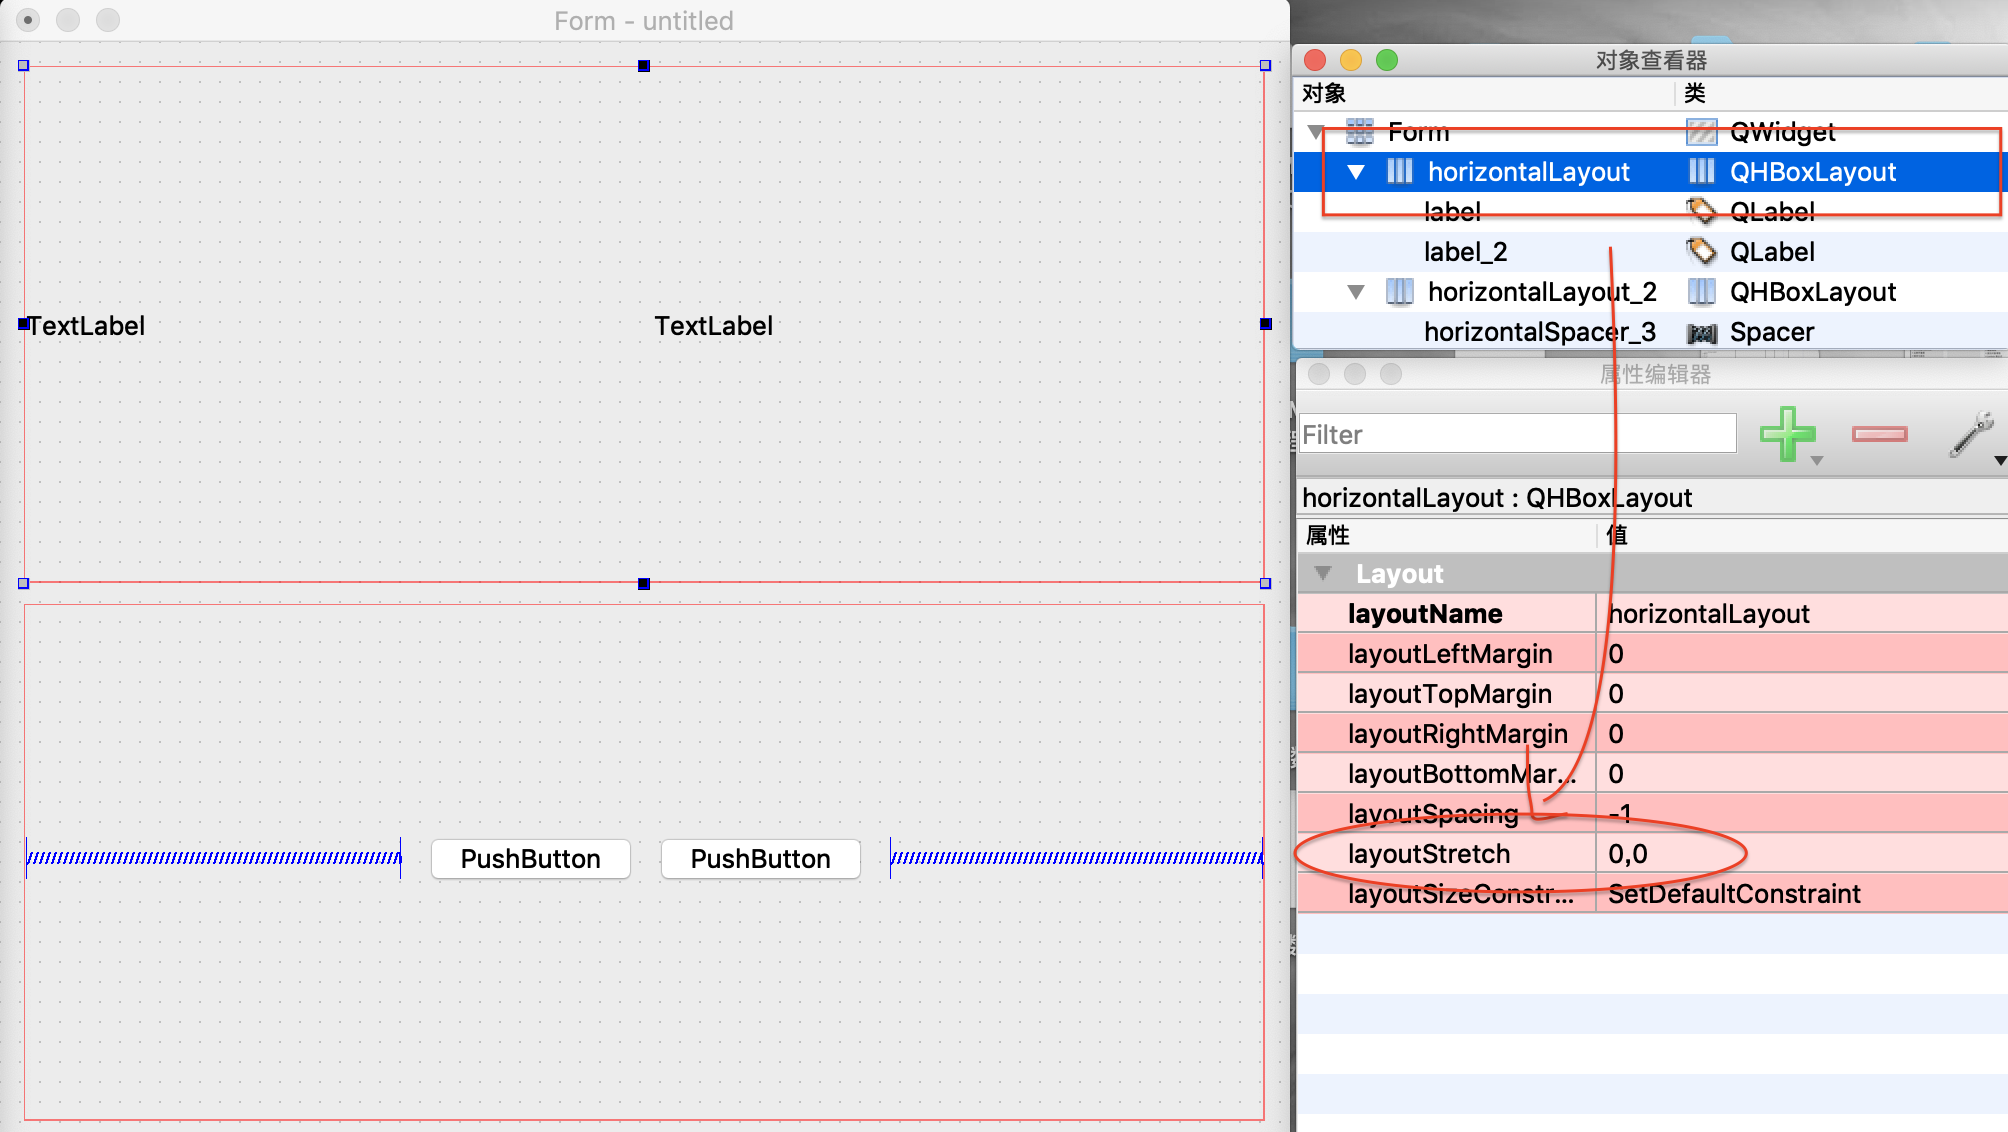2008x1132 pixels.
Task: Select label row in object tree
Action: point(1452,212)
